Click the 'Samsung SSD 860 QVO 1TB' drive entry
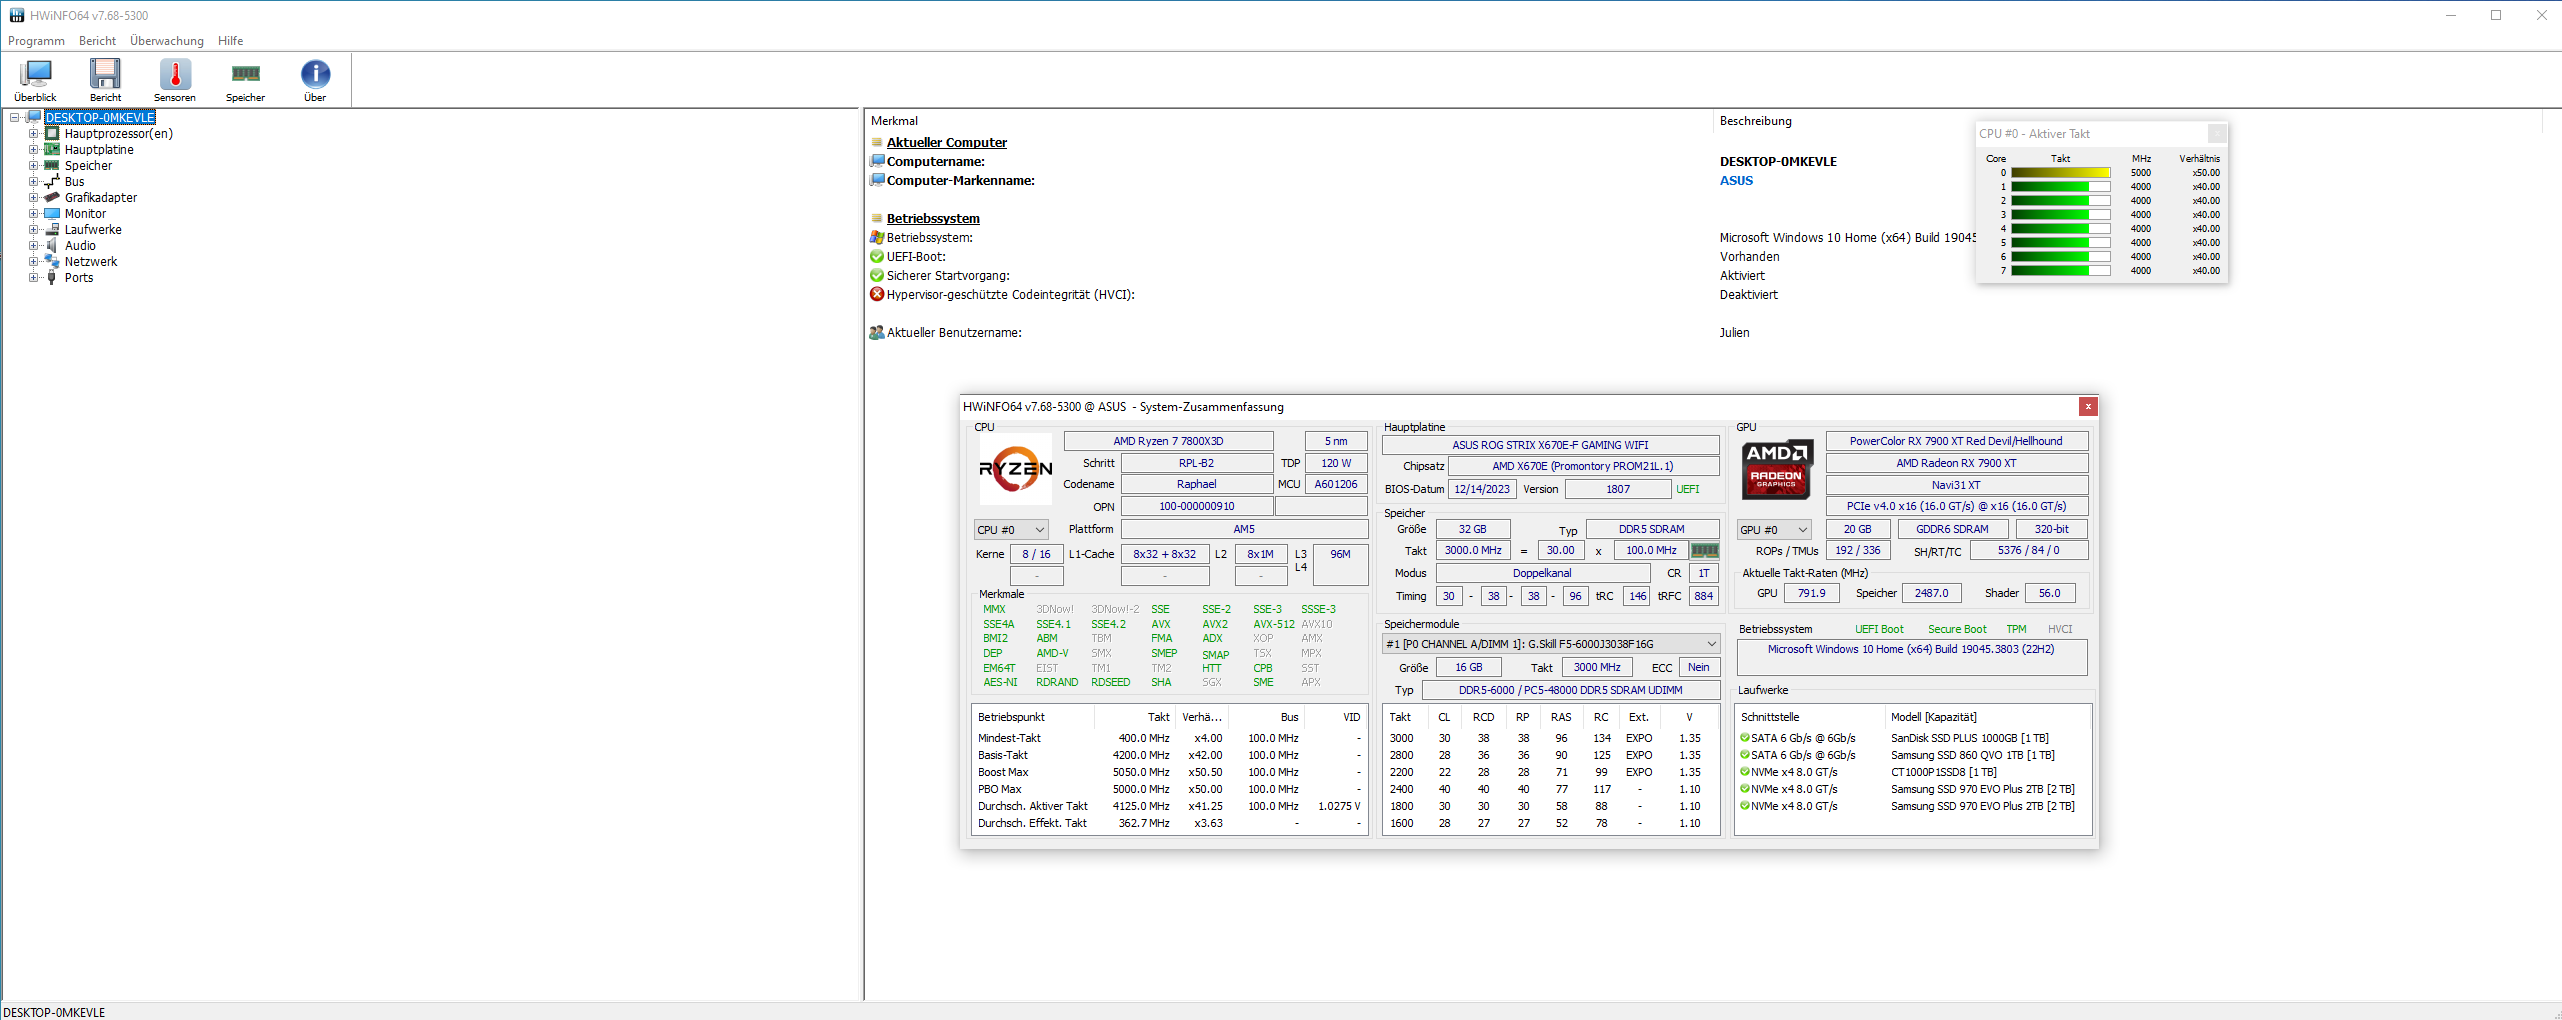The width and height of the screenshot is (2562, 1020). tap(1972, 755)
